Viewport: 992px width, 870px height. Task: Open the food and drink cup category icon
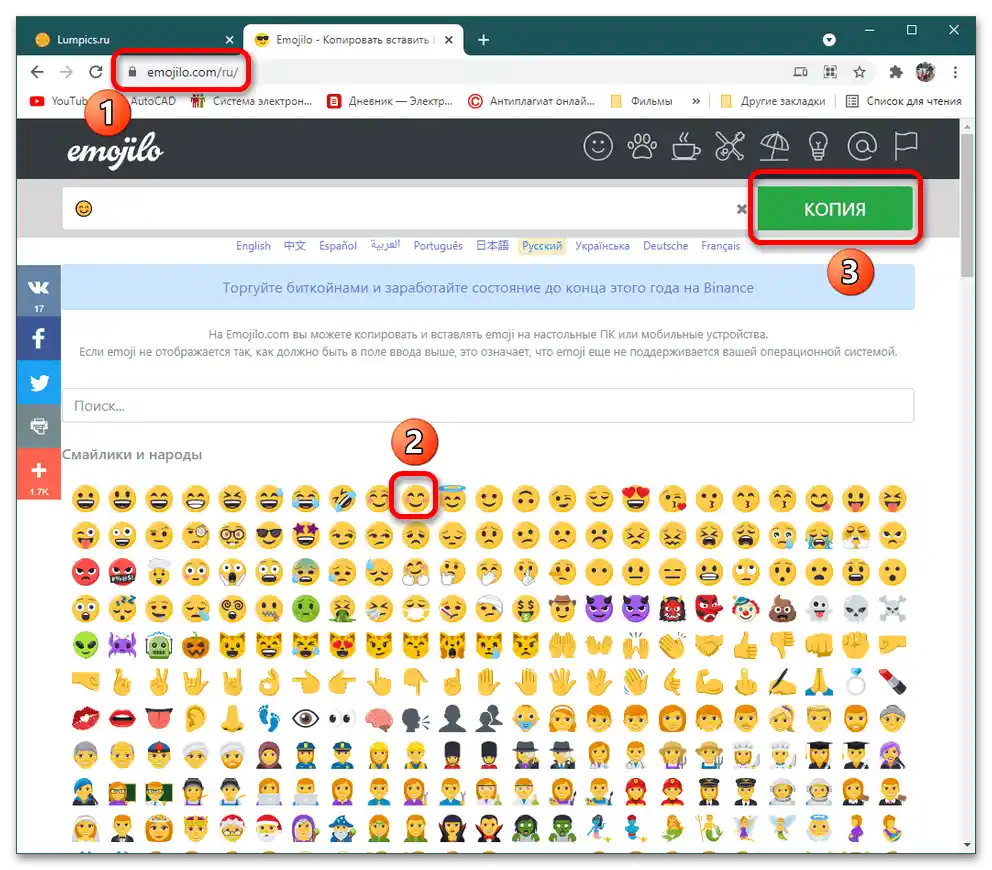(x=685, y=147)
